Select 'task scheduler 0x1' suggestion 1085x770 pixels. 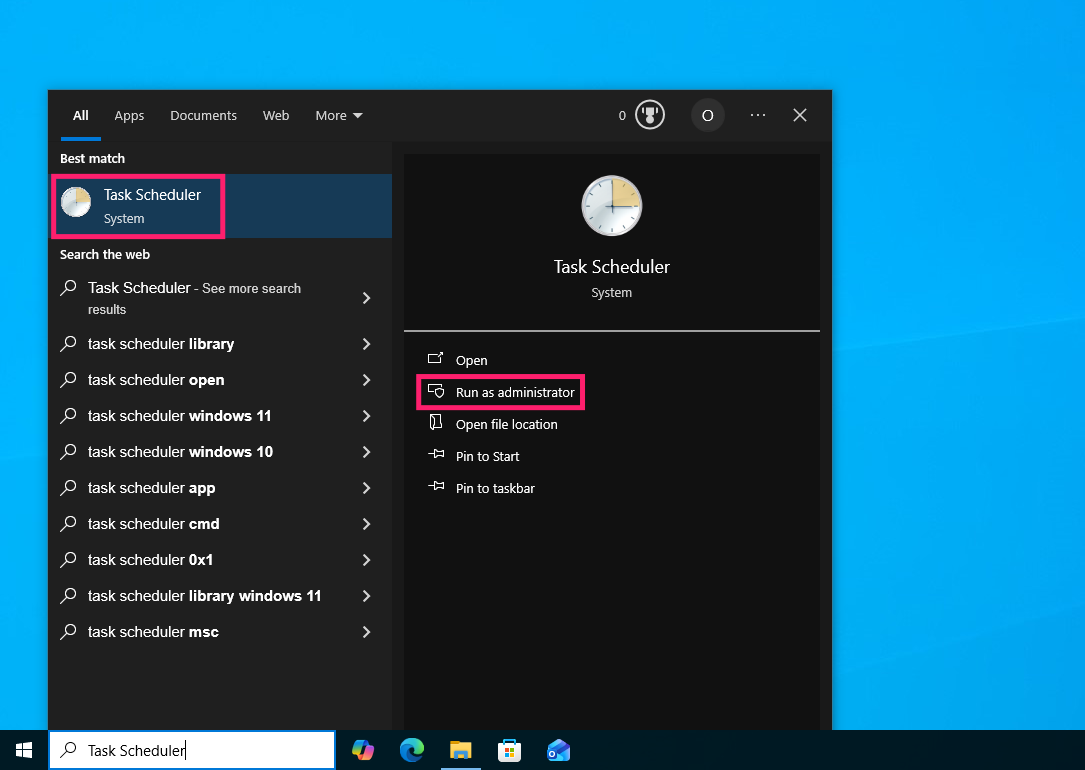(x=221, y=560)
